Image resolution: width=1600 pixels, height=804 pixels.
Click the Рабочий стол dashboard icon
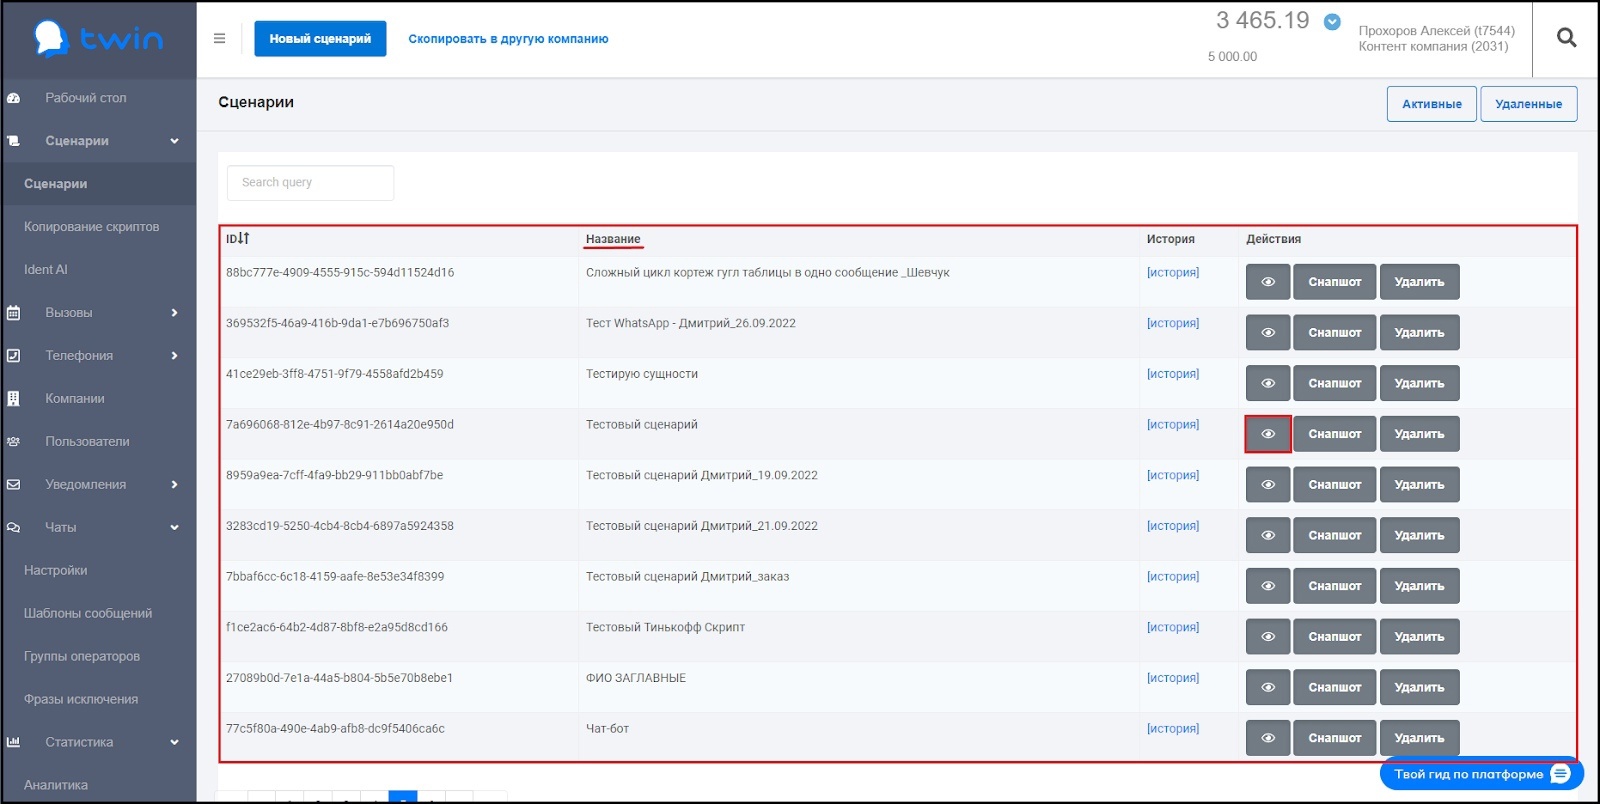pyautogui.click(x=14, y=98)
